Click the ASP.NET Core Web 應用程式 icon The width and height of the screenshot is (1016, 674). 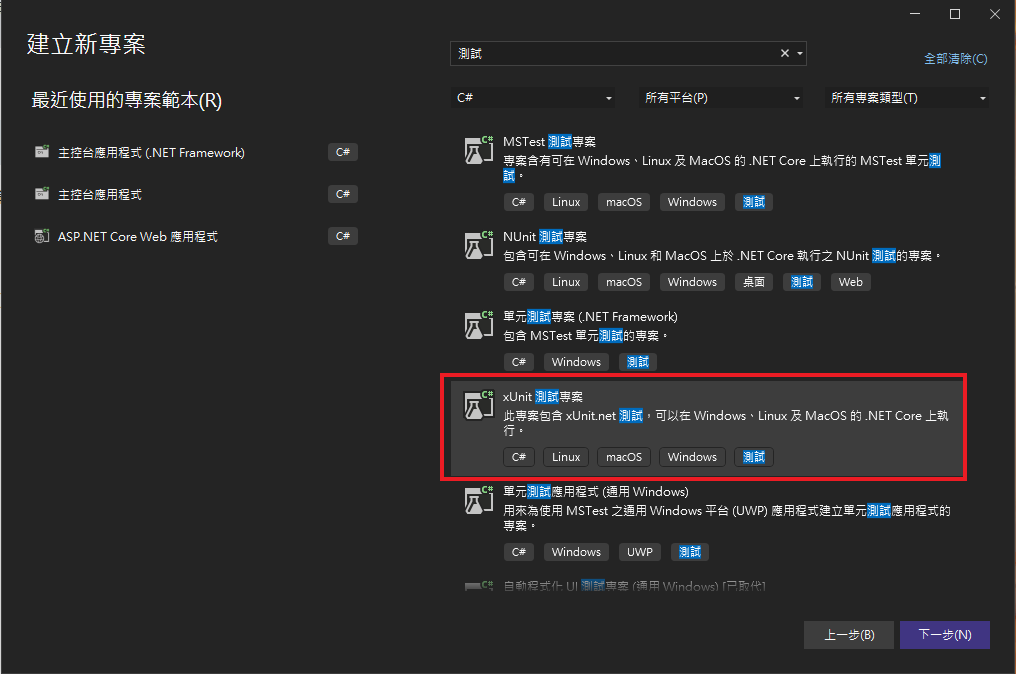click(x=42, y=237)
